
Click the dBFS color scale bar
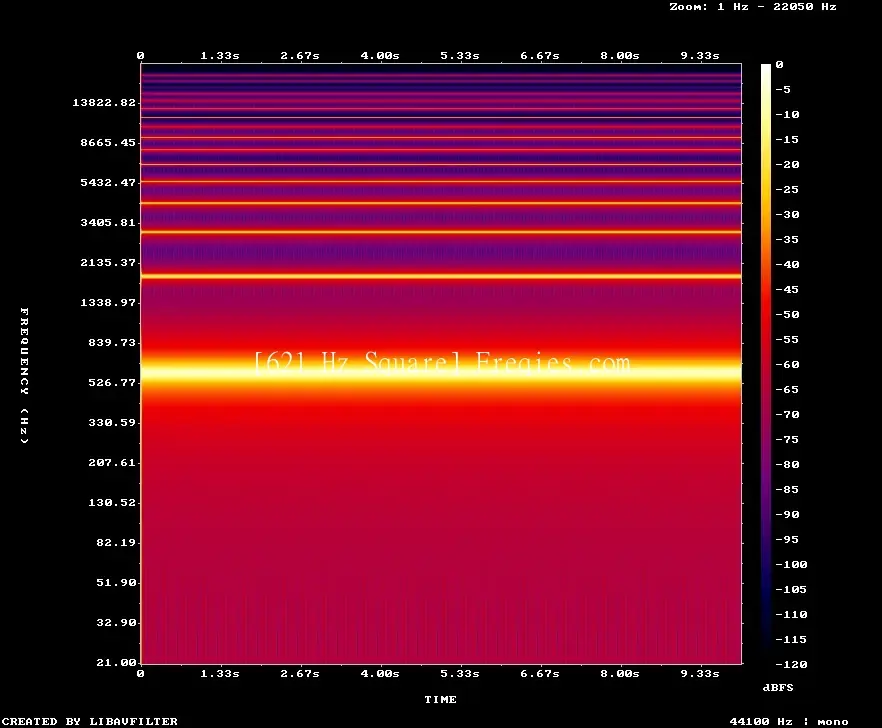(766, 364)
